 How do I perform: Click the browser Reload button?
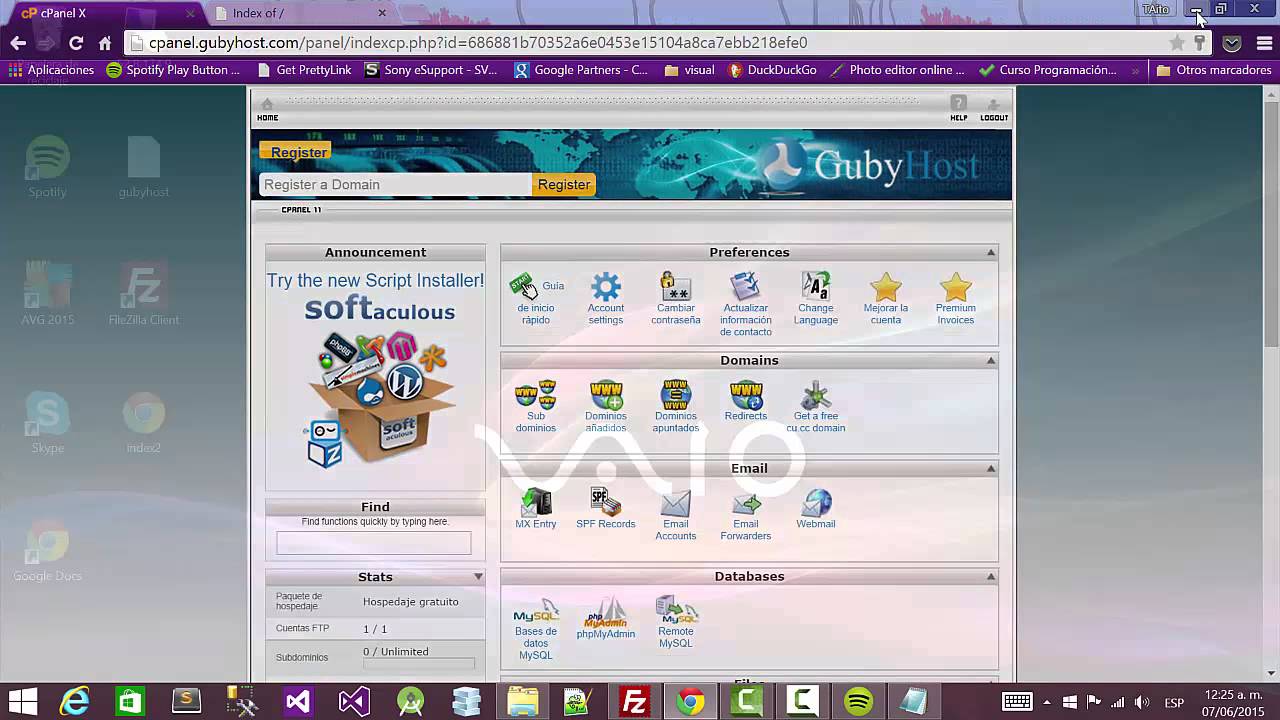tap(76, 43)
